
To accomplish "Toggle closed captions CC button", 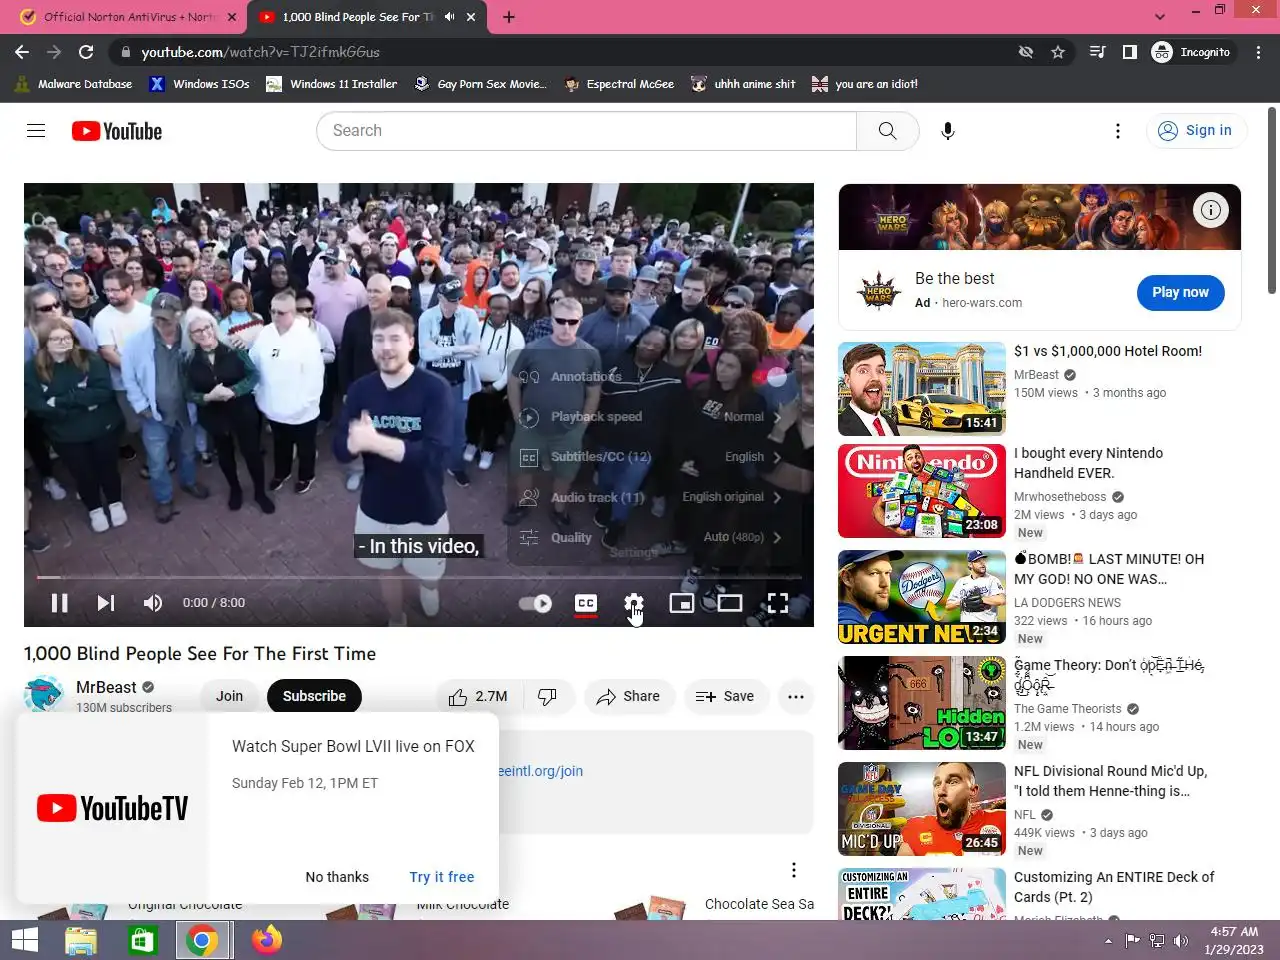I will (586, 603).
